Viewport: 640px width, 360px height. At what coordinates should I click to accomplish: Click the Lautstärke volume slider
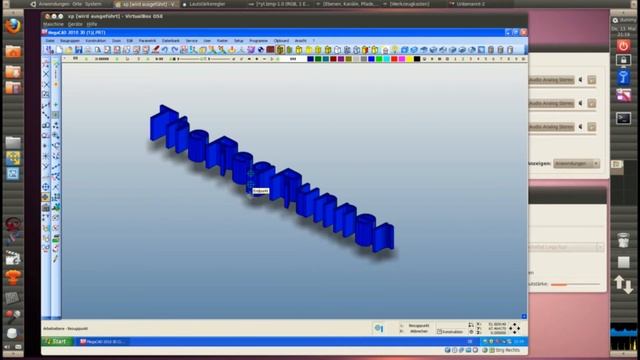(x=576, y=284)
